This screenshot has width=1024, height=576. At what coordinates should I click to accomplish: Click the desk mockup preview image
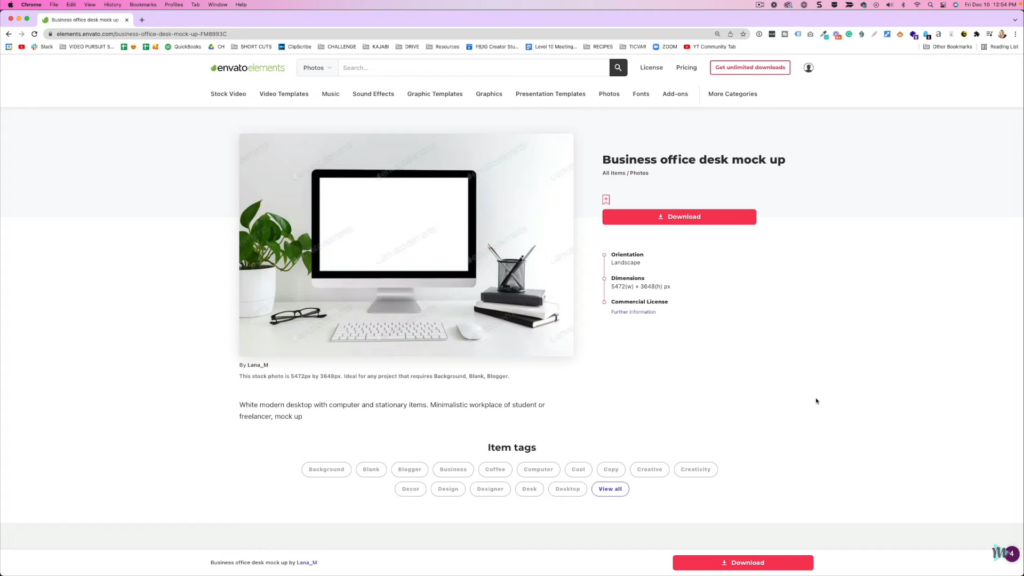tap(406, 245)
